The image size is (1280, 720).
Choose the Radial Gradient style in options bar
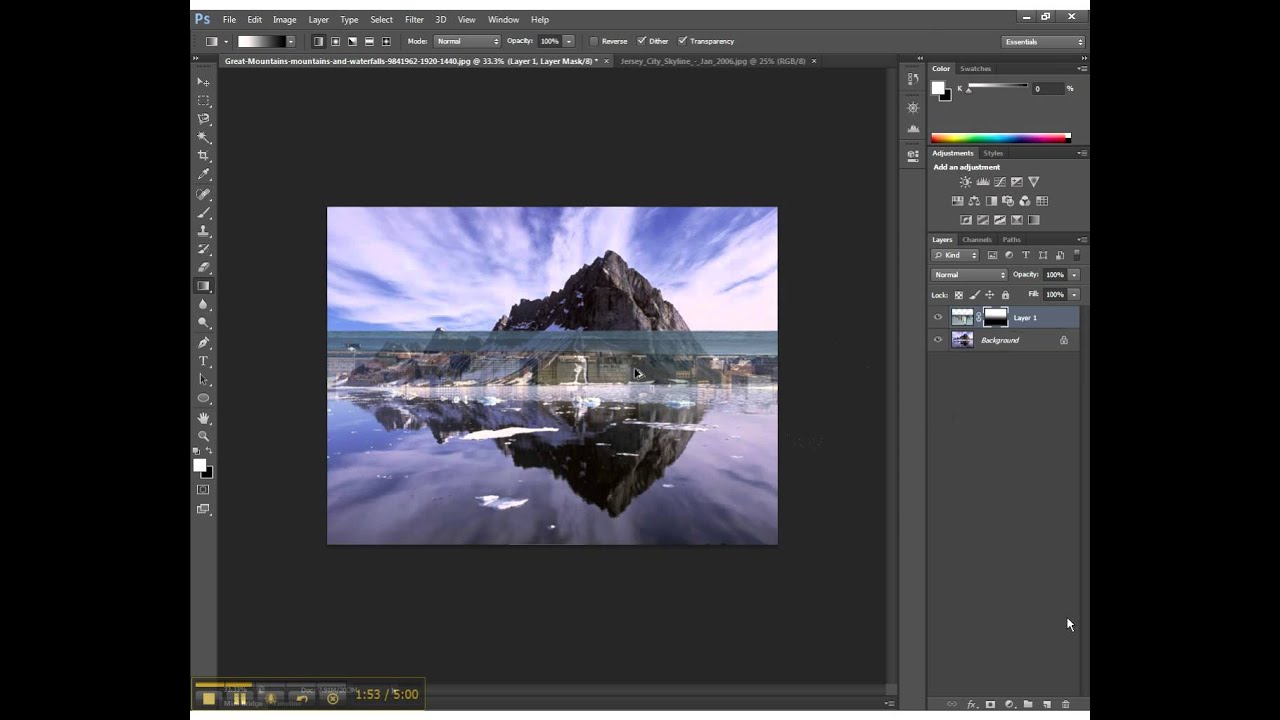coord(335,41)
